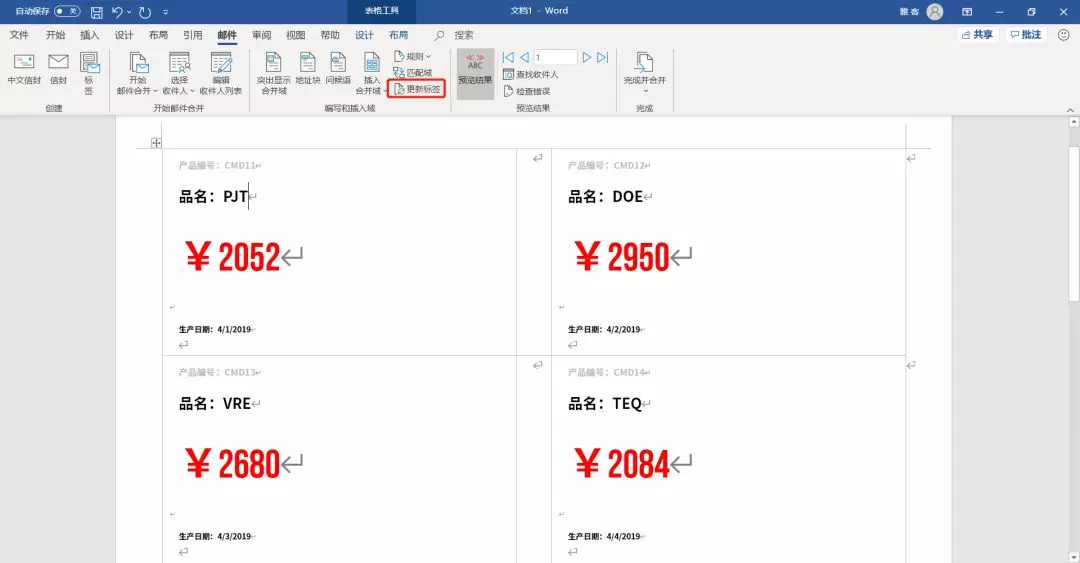This screenshot has height=563, width=1080.
Task: Click the price text ¥2950
Action: [x=622, y=256]
